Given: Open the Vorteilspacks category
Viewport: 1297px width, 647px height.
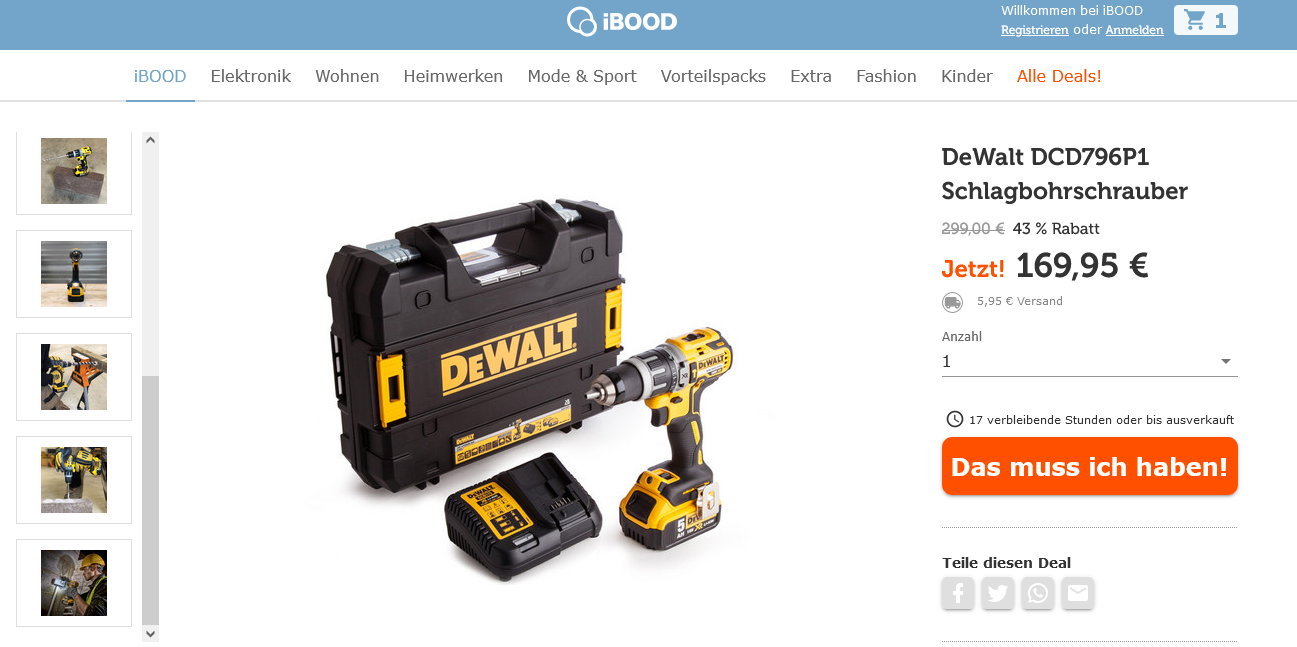Looking at the screenshot, I should coord(713,76).
